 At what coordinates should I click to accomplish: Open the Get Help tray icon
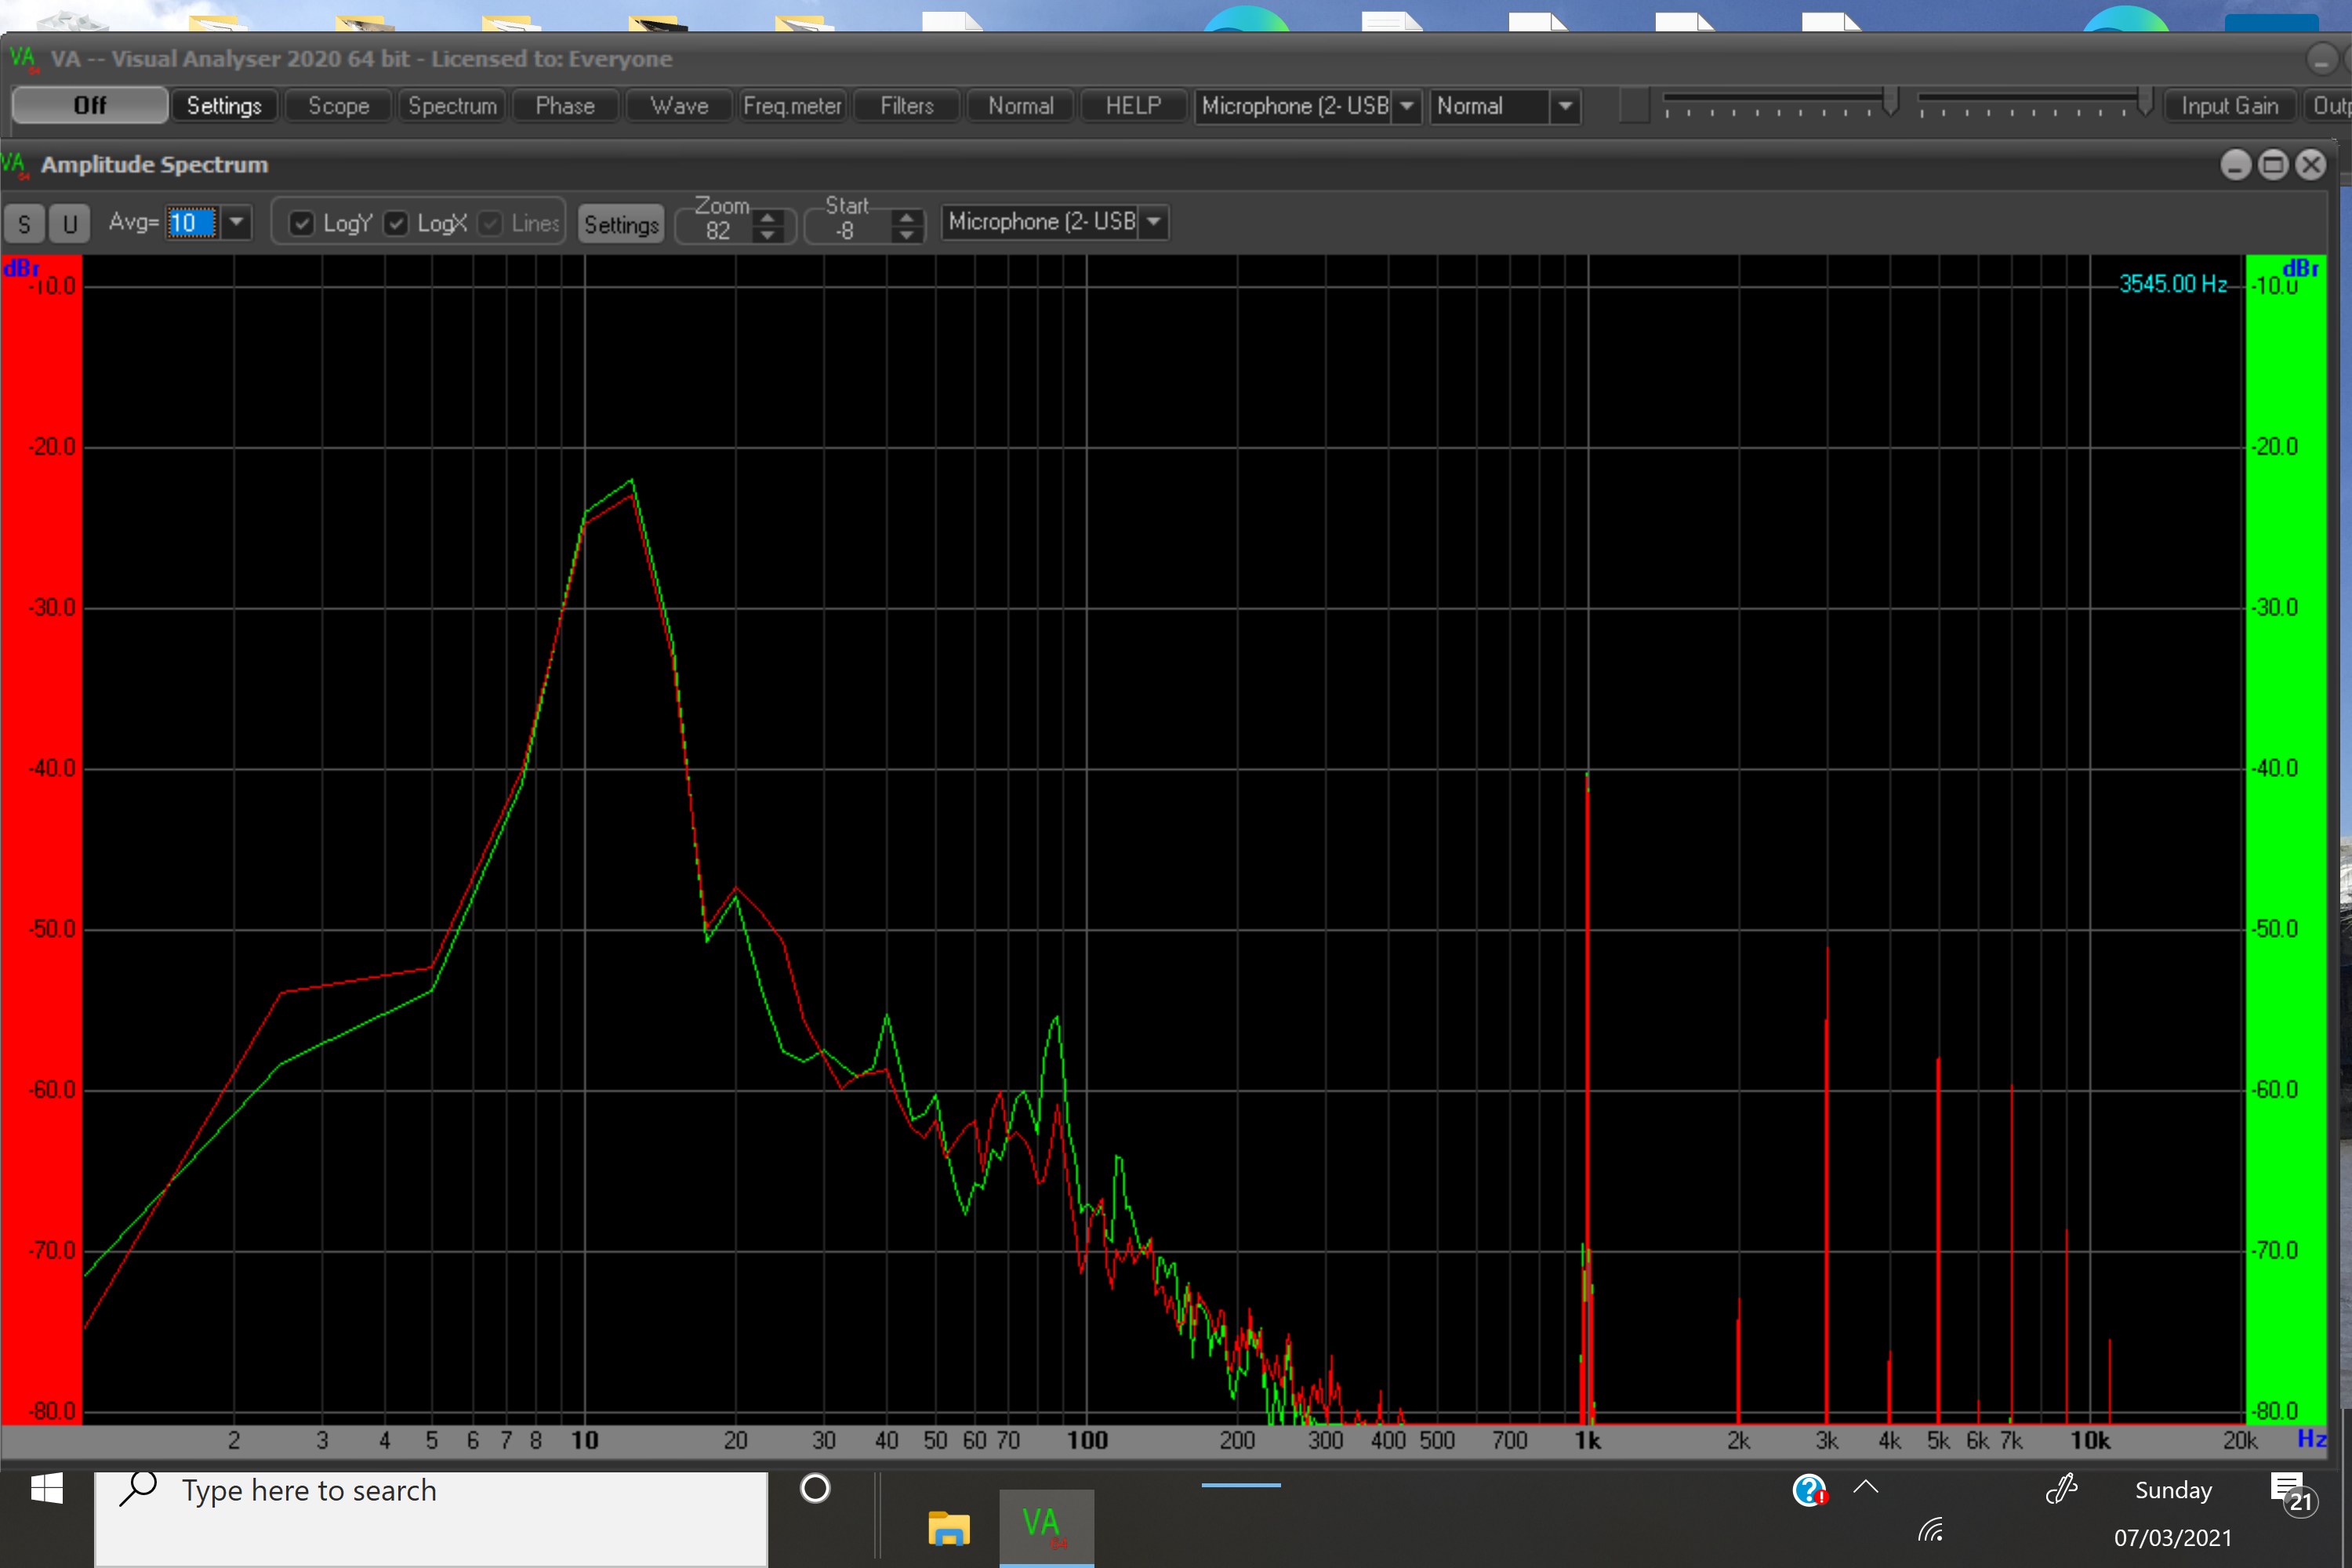click(x=1810, y=1490)
